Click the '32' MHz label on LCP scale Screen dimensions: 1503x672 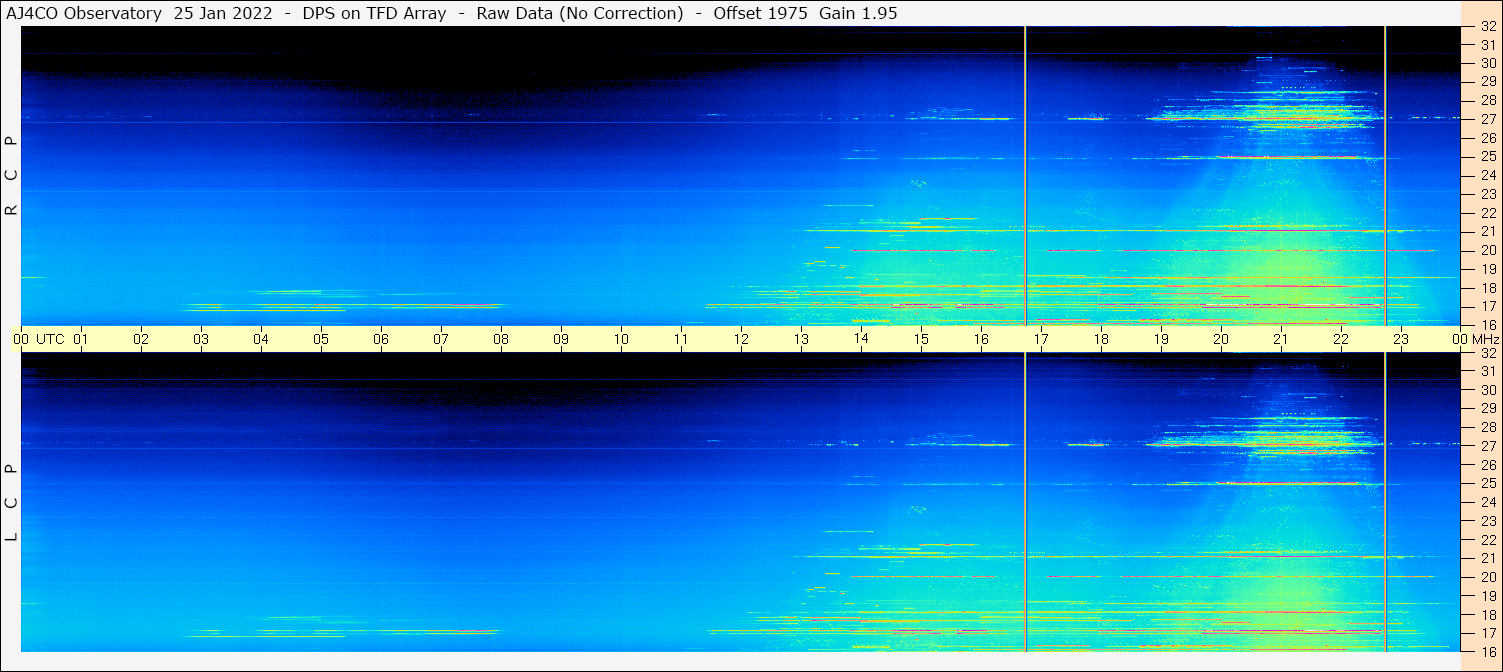1488,353
